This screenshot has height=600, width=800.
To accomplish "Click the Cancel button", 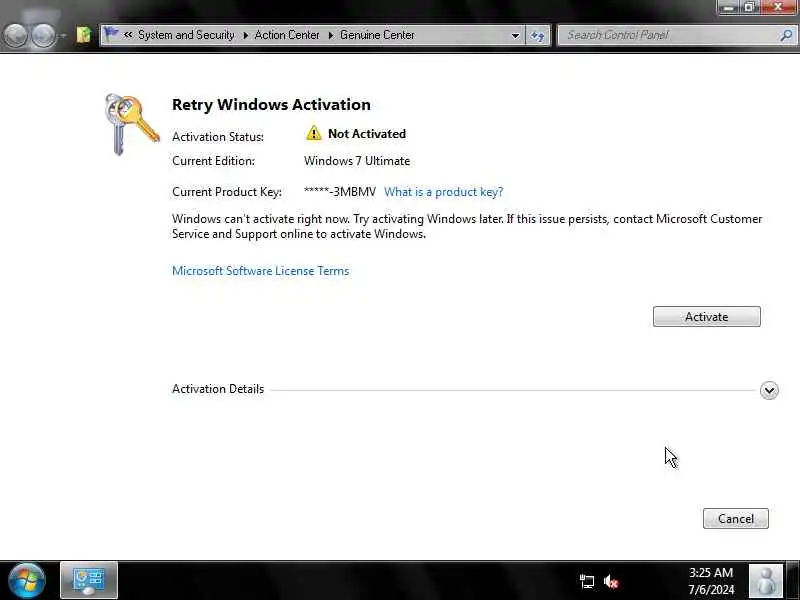I will (x=736, y=518).
